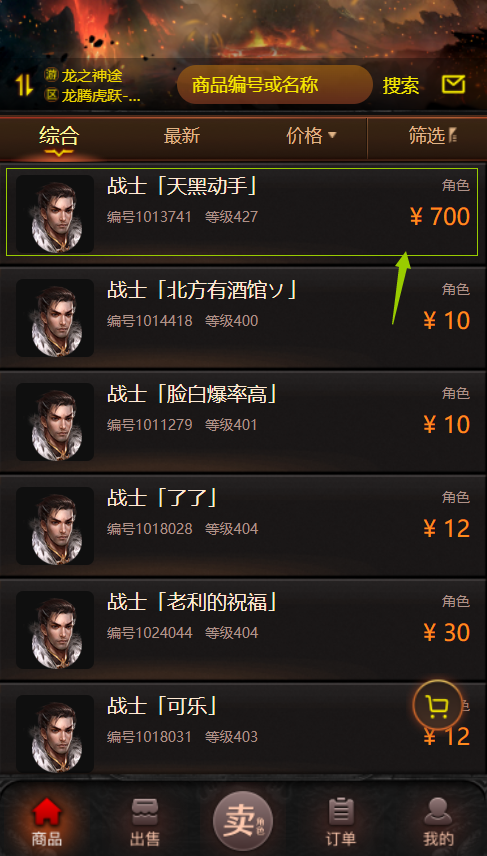Viewport: 487px width, 856px height.
Task: Select the 了了 warrior listing
Action: point(242,526)
